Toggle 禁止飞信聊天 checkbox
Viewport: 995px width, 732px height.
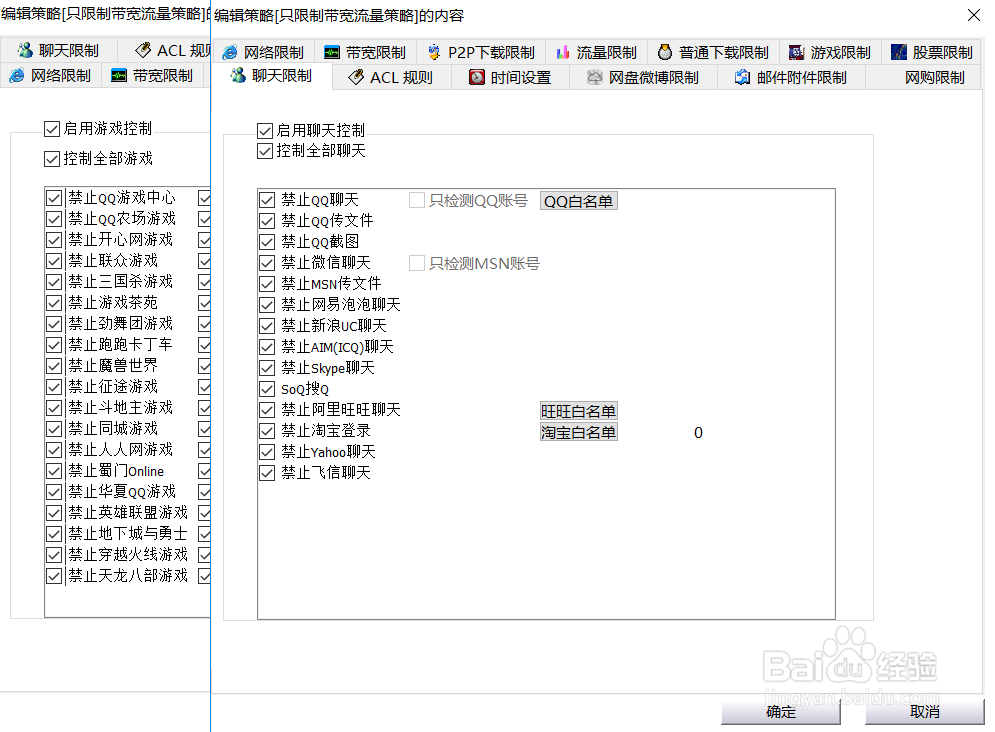pos(267,473)
